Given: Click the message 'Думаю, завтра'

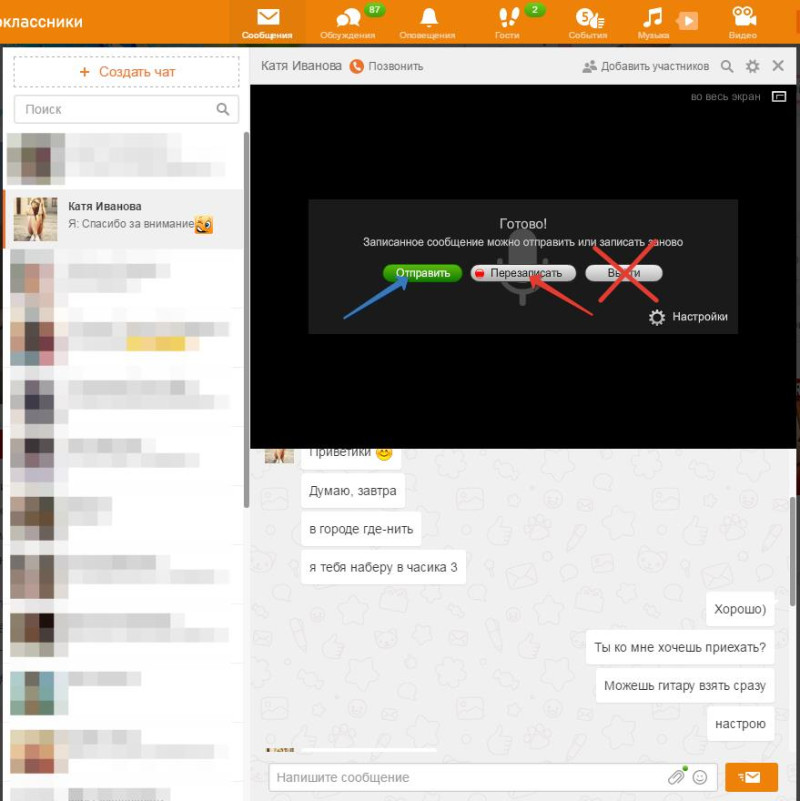Looking at the screenshot, I should tap(353, 491).
